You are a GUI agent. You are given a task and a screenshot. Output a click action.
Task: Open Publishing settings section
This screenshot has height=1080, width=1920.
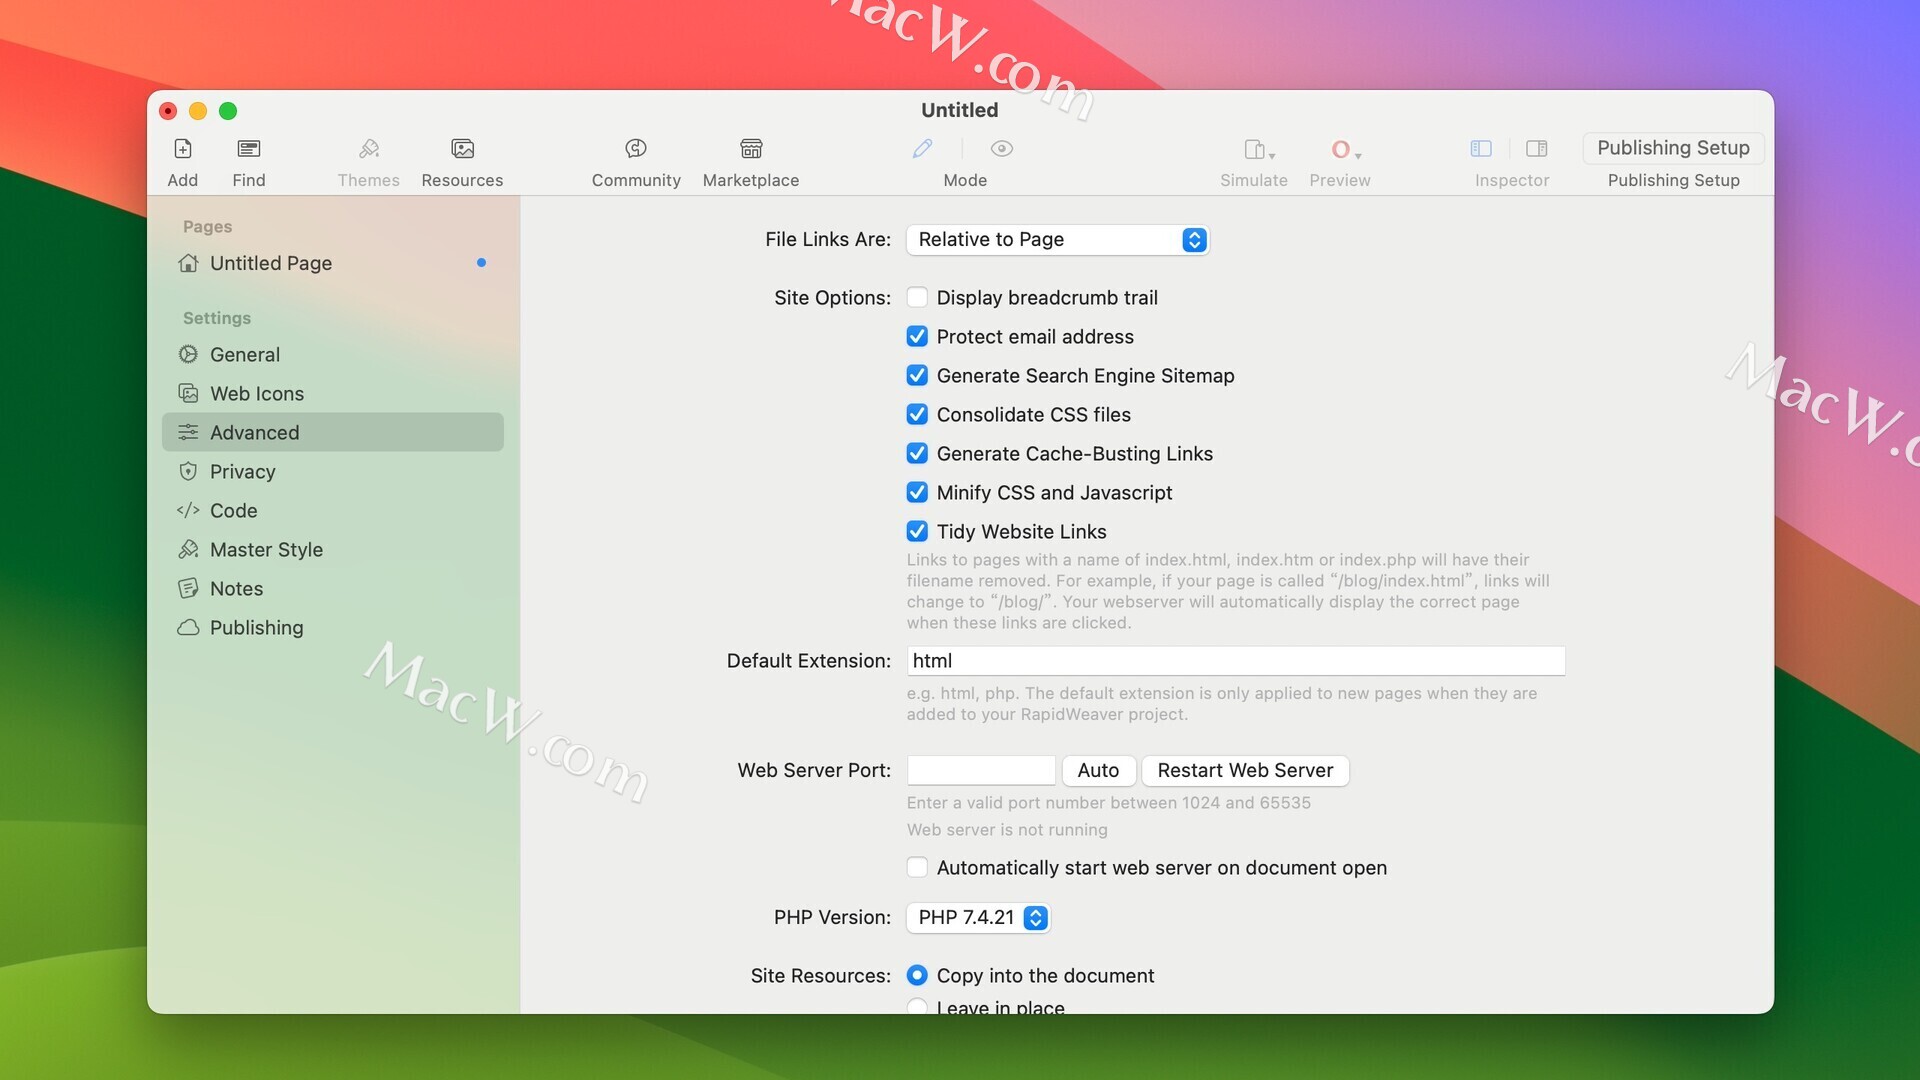[333, 627]
